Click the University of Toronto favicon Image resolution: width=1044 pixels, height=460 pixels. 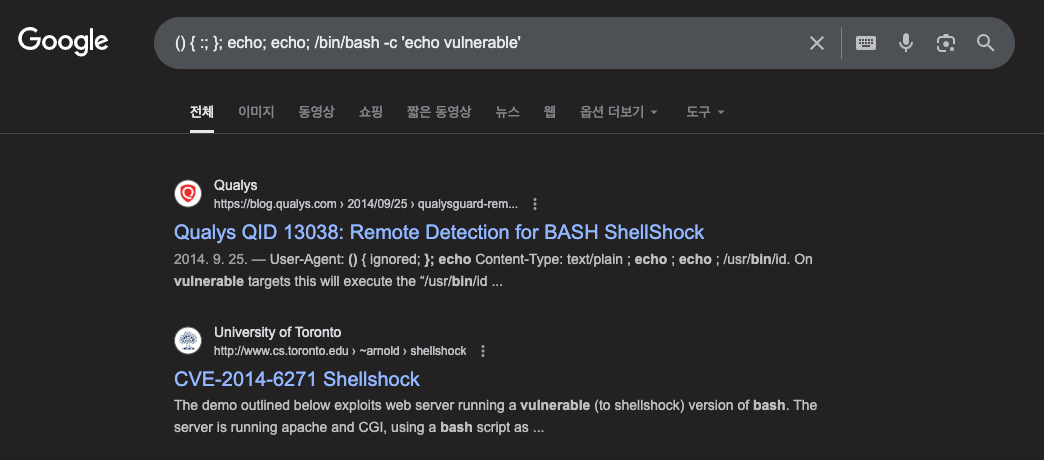(188, 341)
